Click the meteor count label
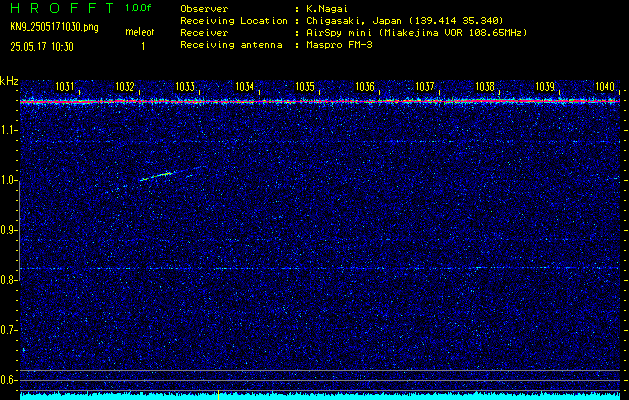This screenshot has width=629, height=400. [140, 32]
